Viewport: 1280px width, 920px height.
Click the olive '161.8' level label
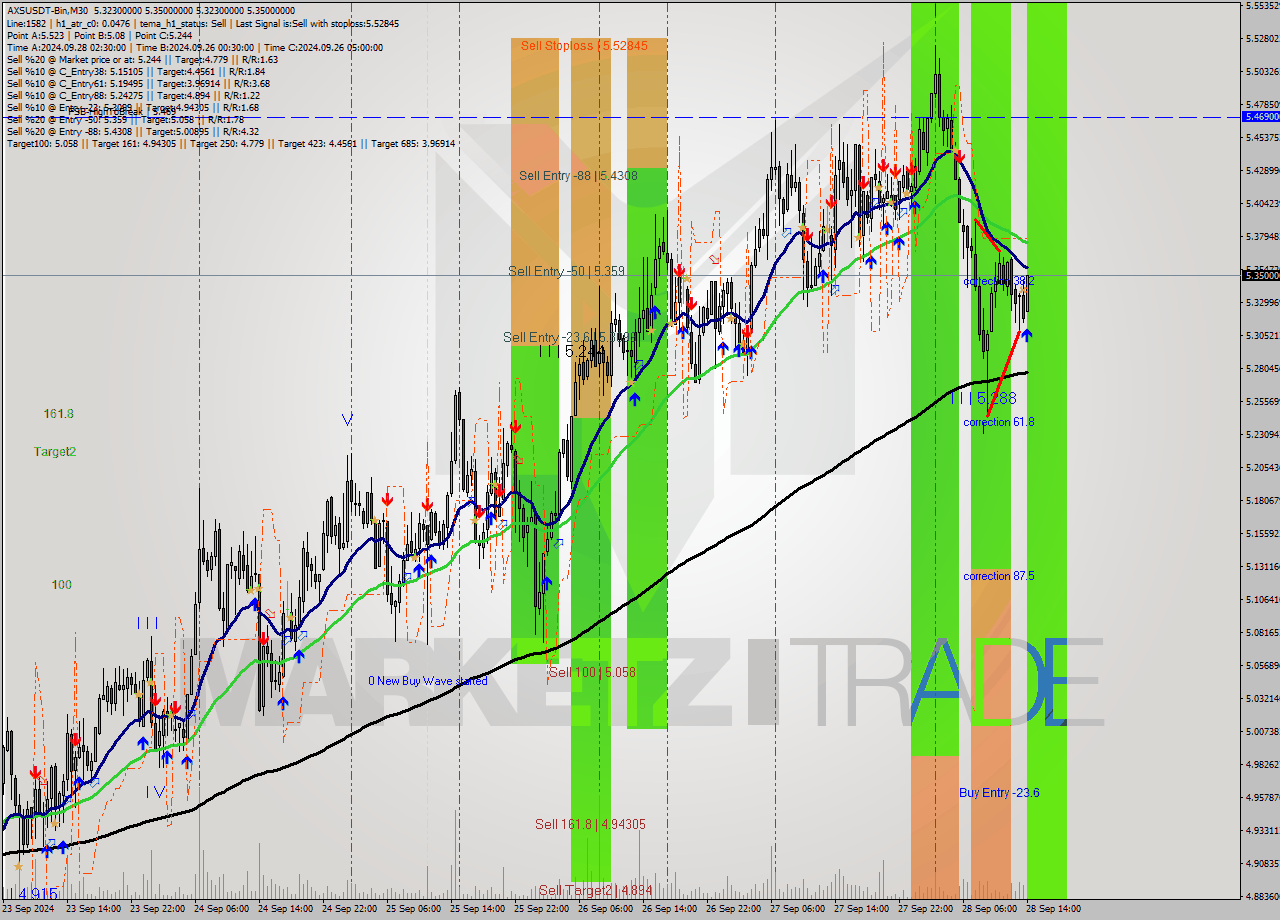point(58,414)
